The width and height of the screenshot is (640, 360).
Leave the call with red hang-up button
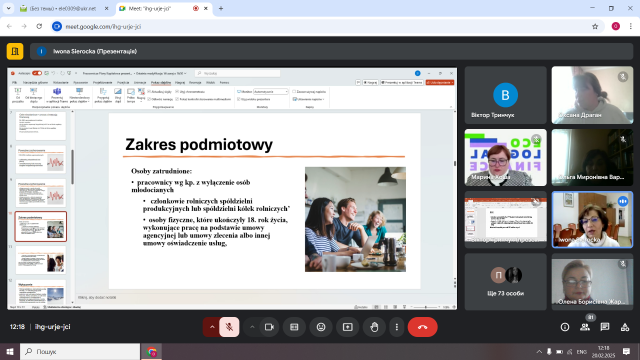[x=422, y=327]
